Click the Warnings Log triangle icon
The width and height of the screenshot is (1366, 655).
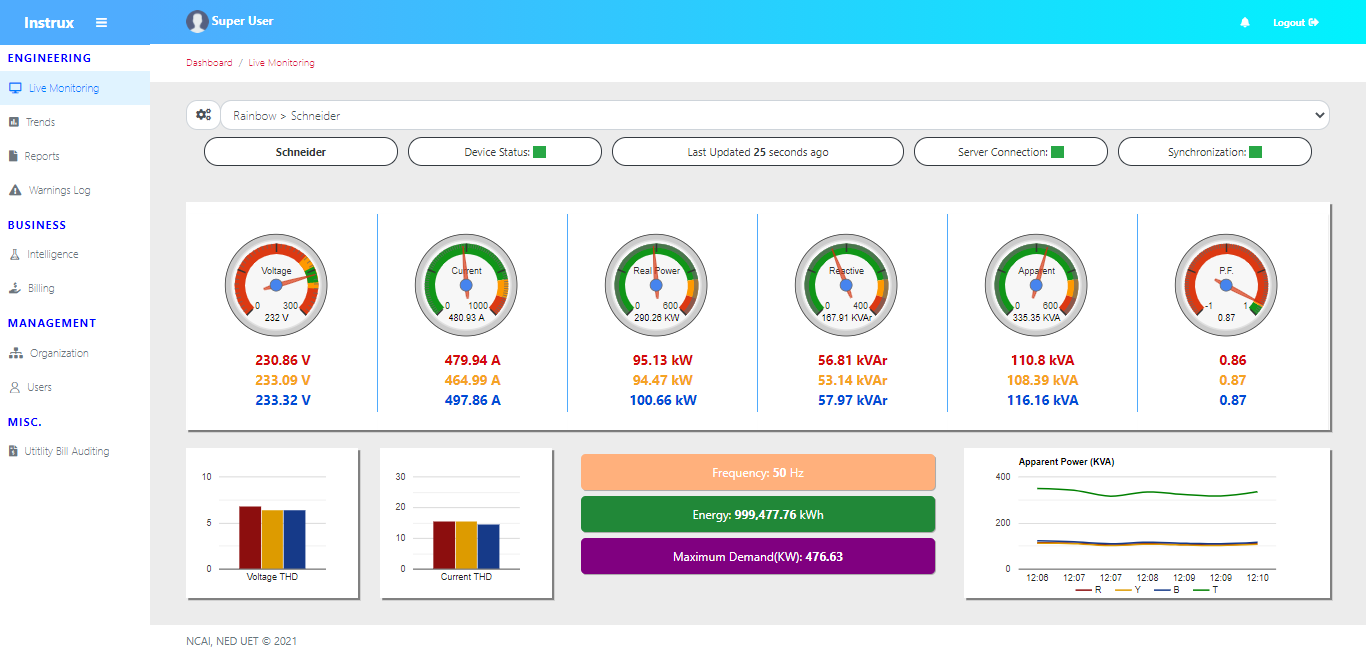coord(14,190)
